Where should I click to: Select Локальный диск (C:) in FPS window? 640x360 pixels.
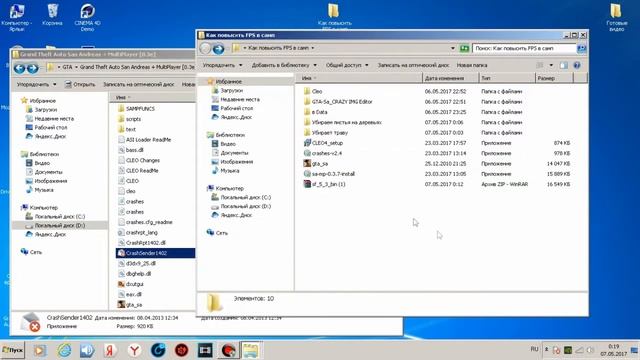[x=241, y=197]
